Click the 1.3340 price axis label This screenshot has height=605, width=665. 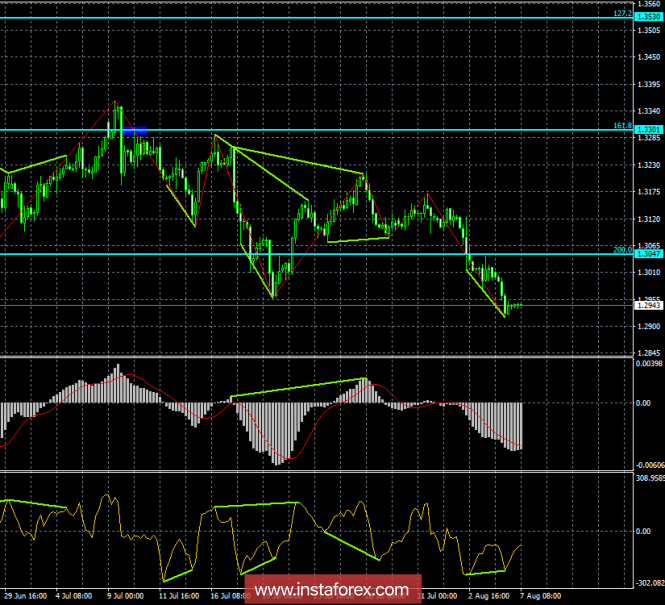(643, 111)
